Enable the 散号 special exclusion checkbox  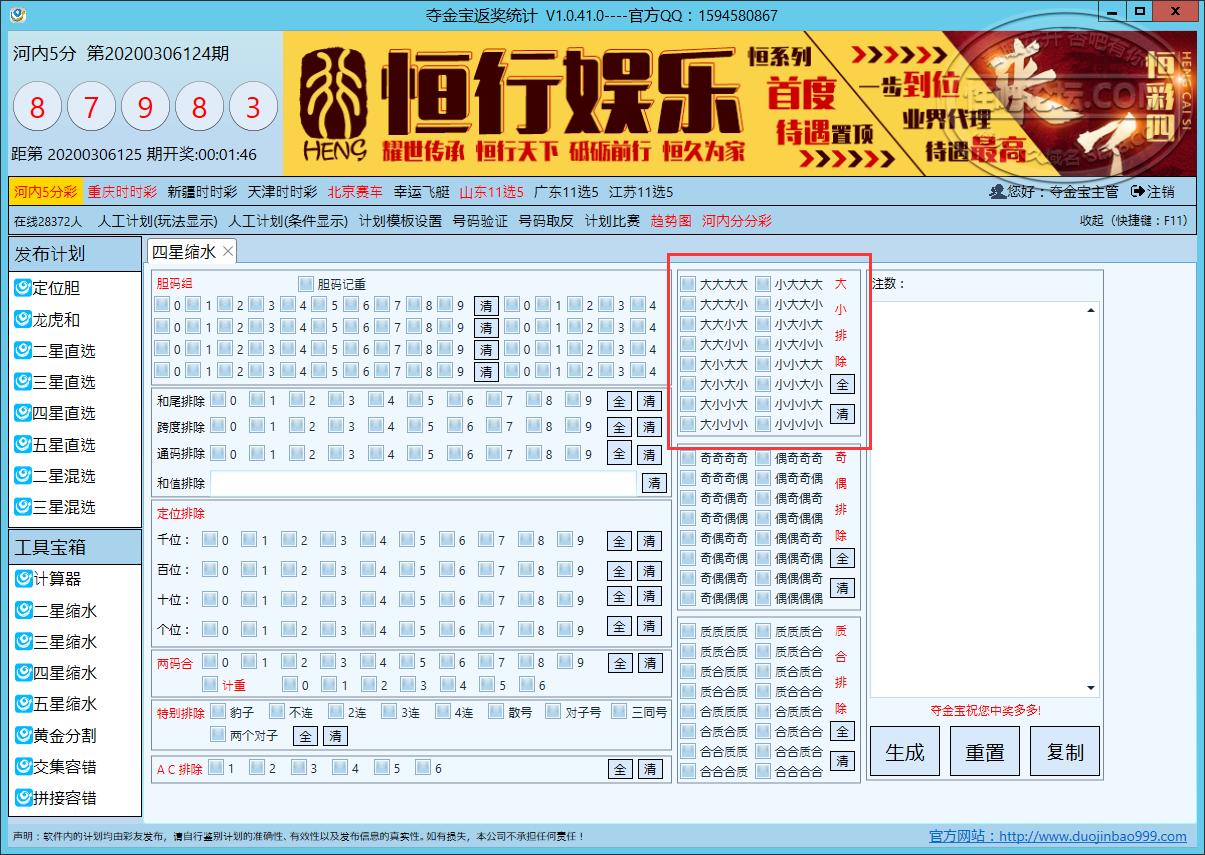(x=496, y=713)
